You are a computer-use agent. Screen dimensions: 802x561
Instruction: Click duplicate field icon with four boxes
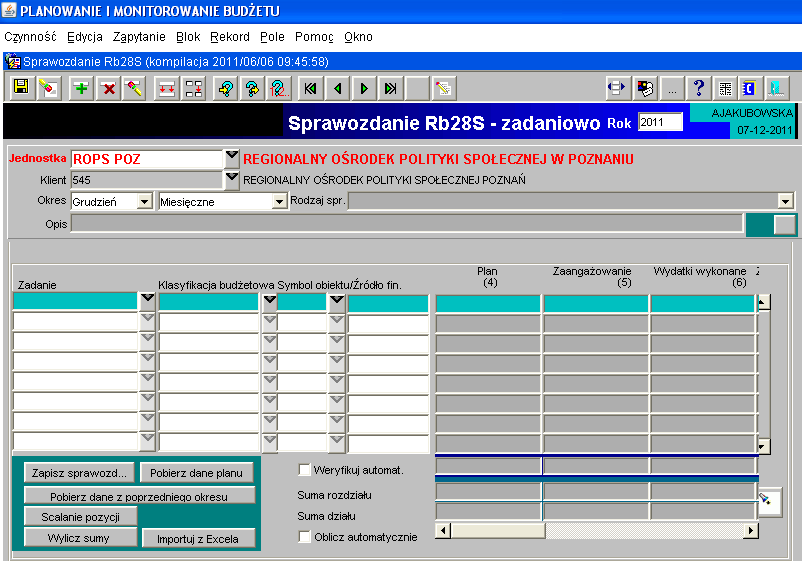pos(193,88)
